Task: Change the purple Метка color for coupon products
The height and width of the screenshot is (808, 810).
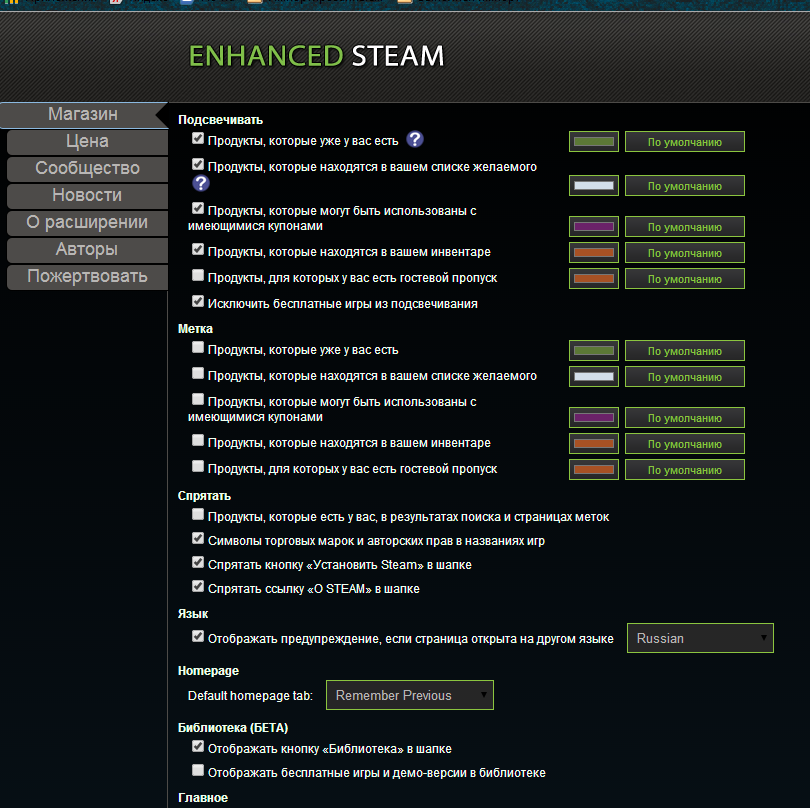Action: point(594,417)
